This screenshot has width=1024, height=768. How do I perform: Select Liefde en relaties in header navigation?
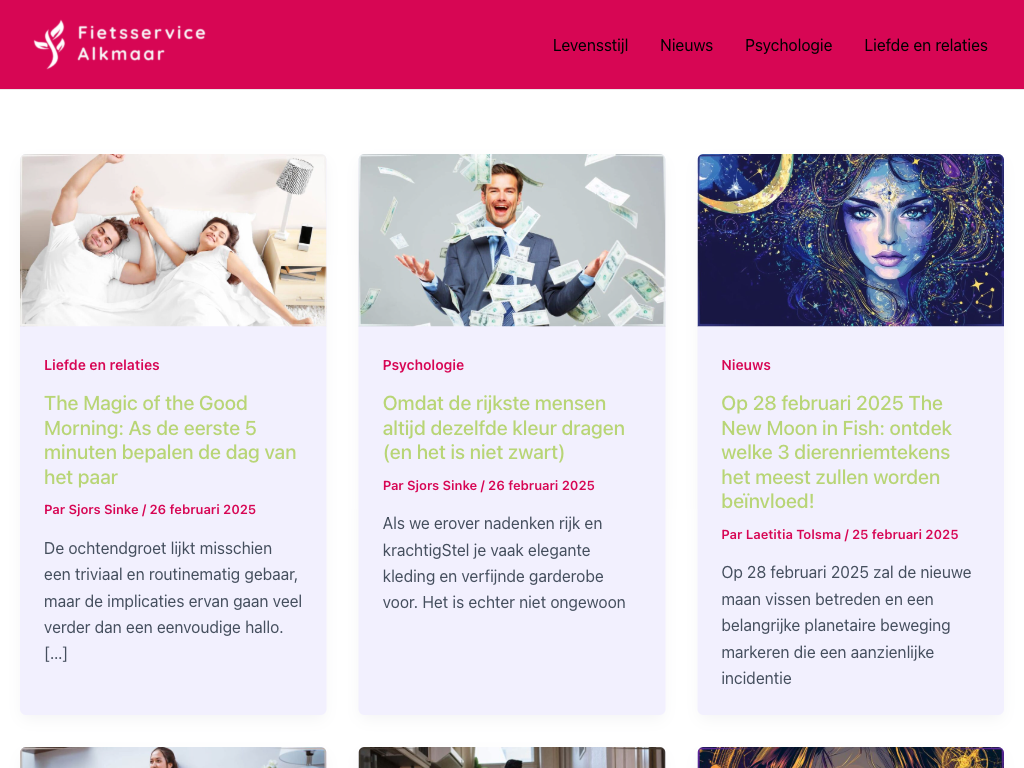pos(925,46)
